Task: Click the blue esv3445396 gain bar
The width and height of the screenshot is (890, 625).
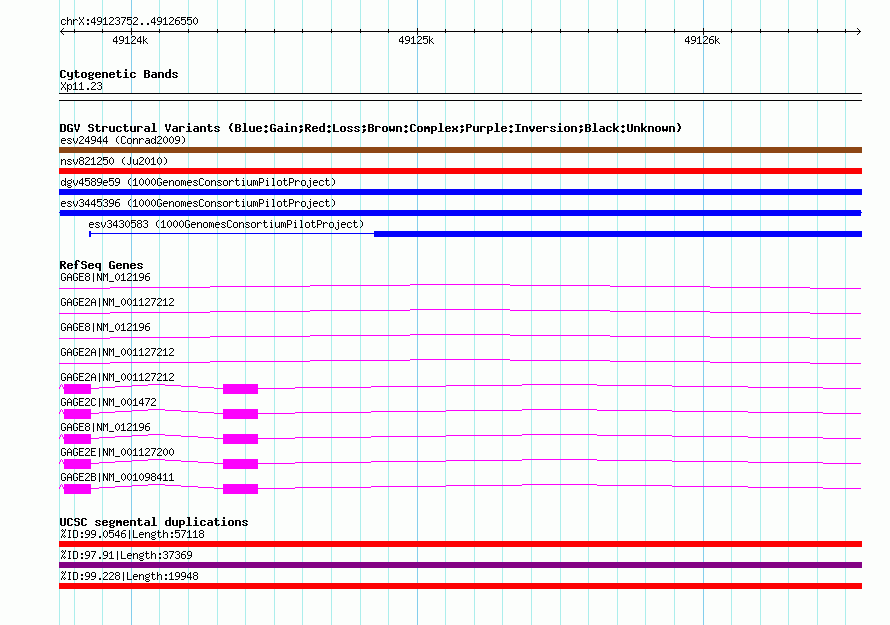Action: coord(460,213)
